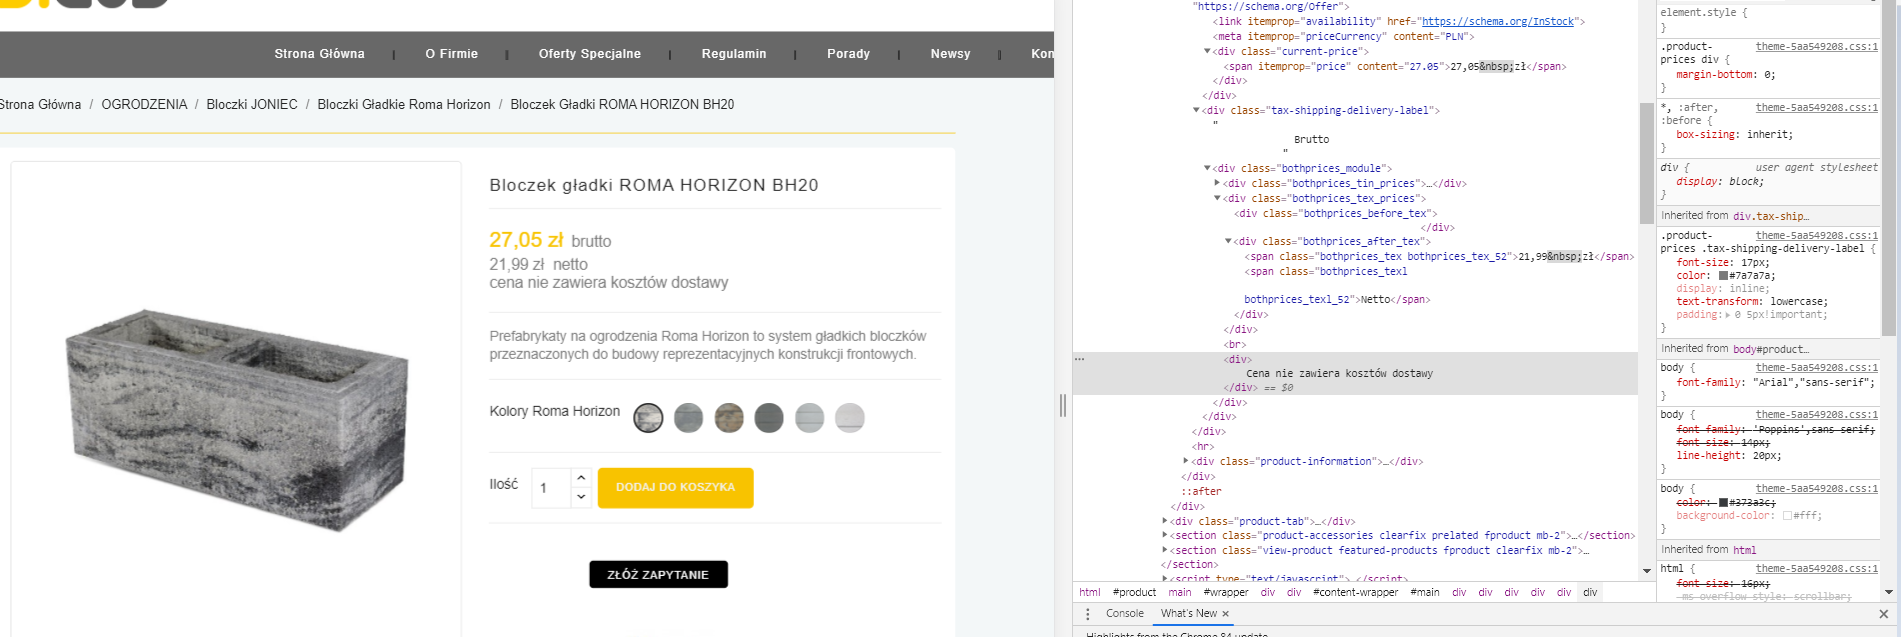Collapse the bothprices_tex_prices div node
1901x637 pixels.
pos(1217,198)
